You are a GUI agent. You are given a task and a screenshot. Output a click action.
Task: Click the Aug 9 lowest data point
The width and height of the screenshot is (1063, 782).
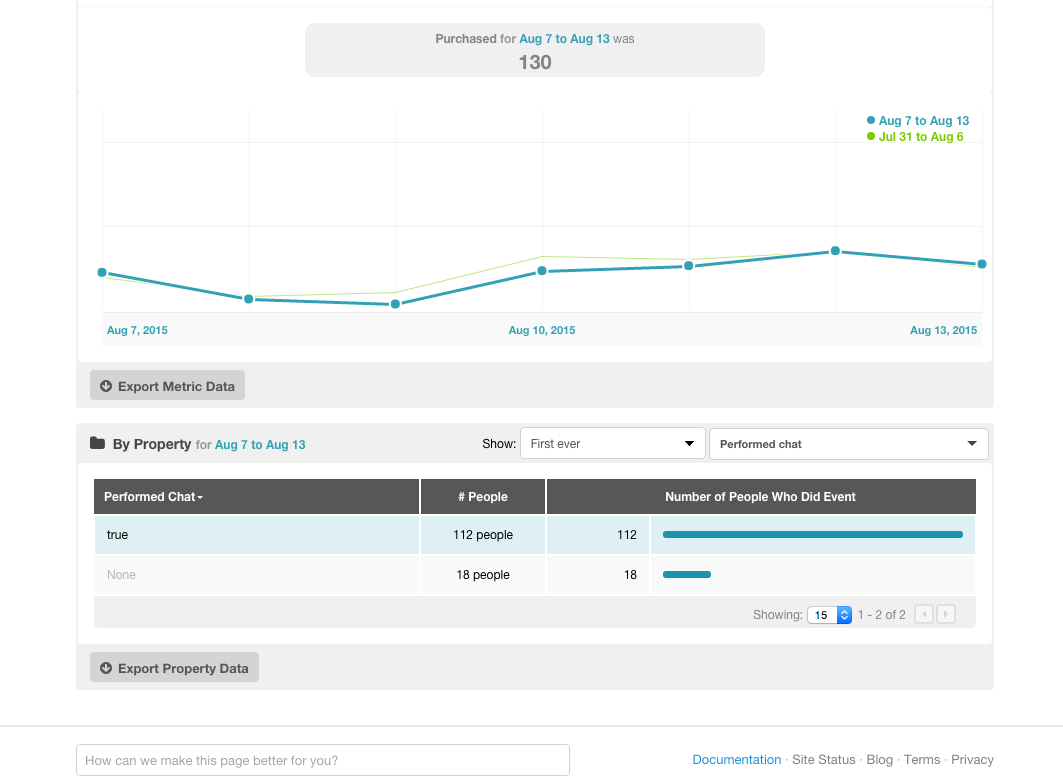click(395, 304)
